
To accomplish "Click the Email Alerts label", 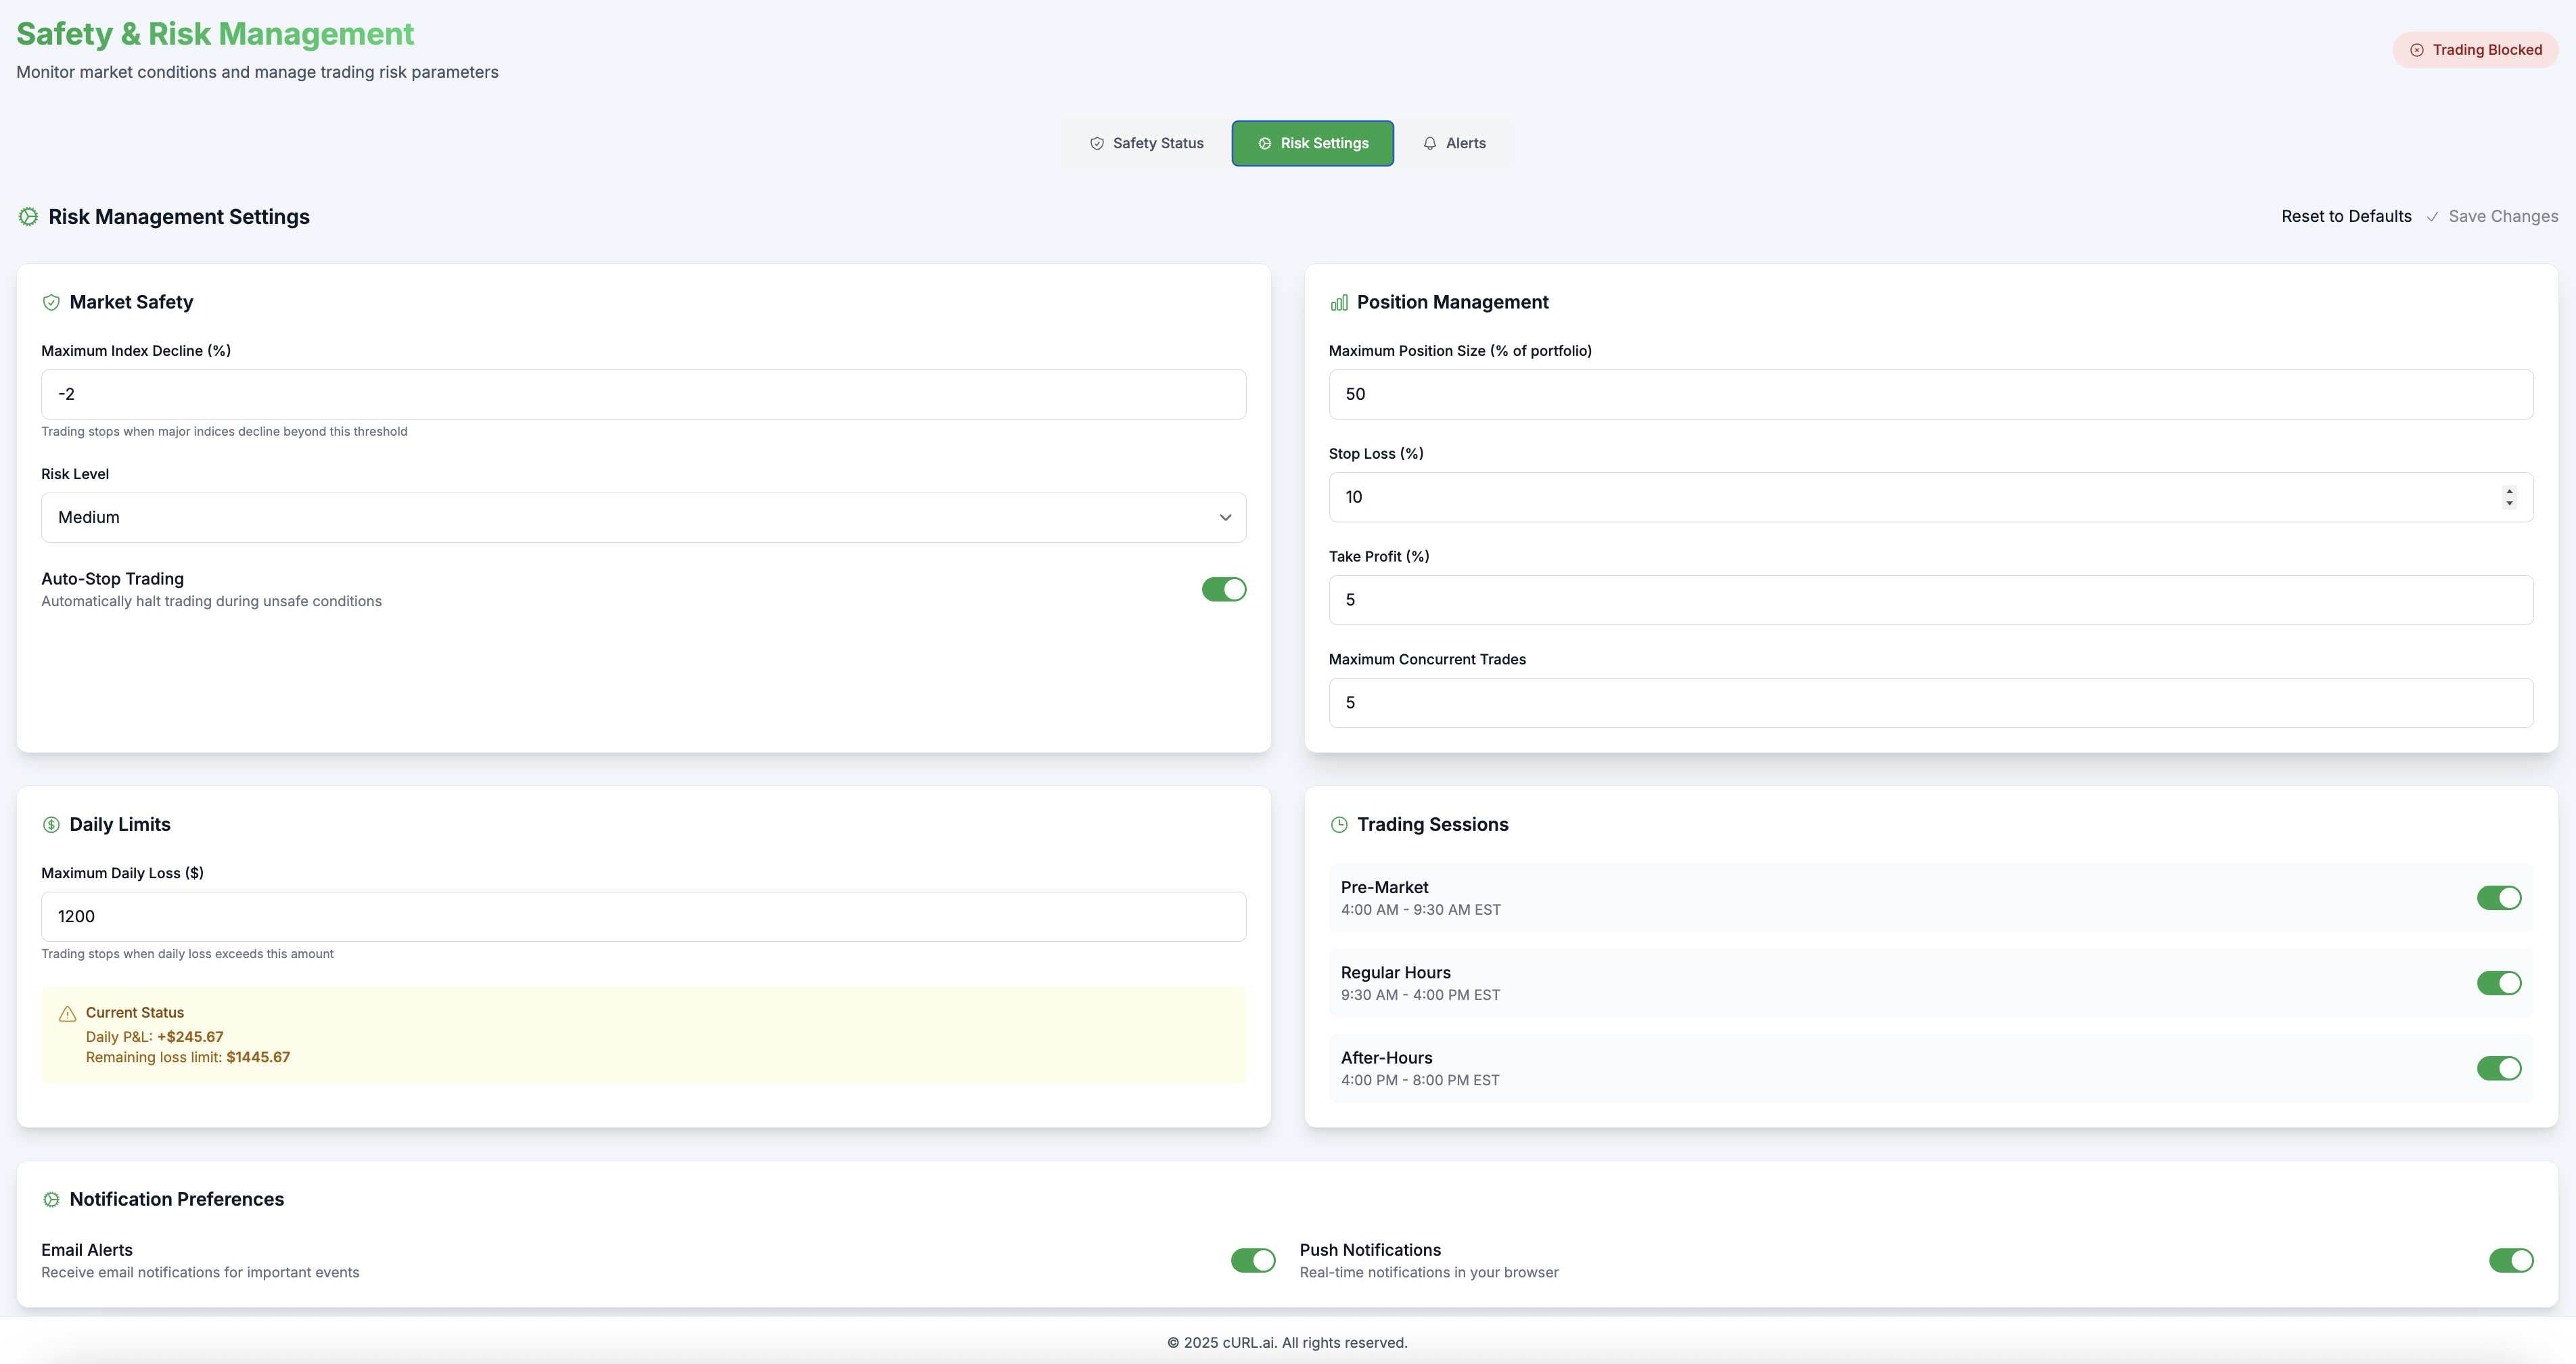I will point(87,1250).
